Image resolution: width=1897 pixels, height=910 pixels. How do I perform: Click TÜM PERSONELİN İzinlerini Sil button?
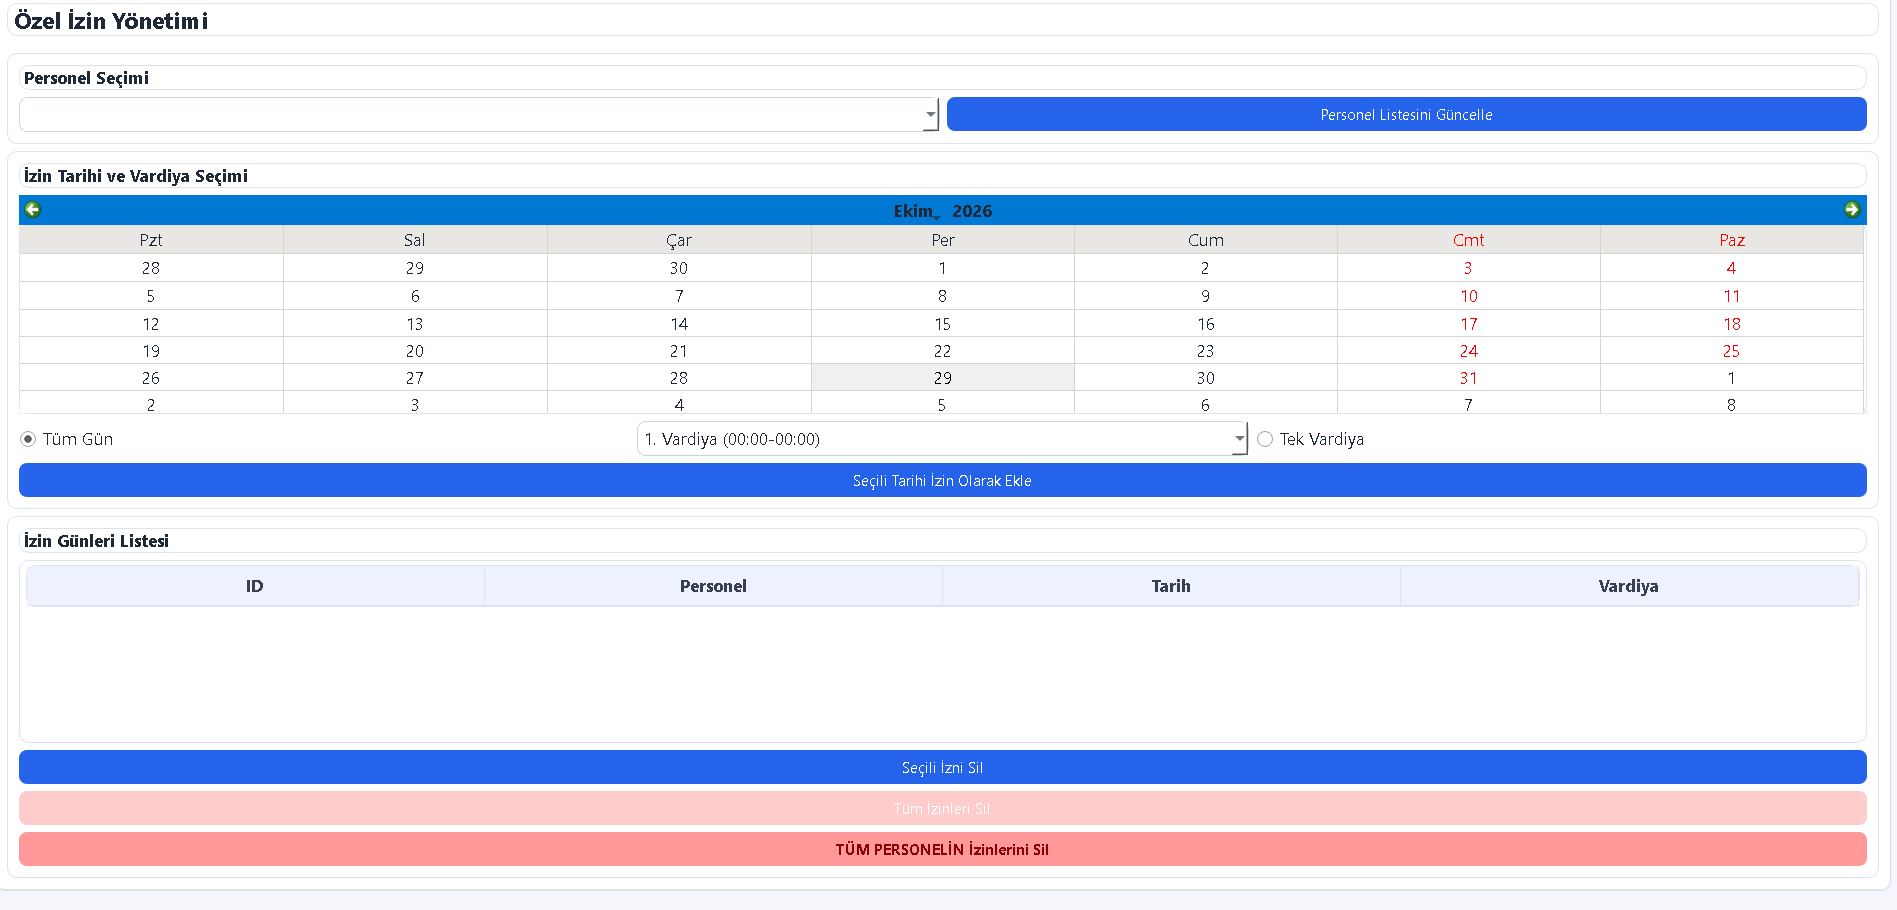tap(942, 849)
